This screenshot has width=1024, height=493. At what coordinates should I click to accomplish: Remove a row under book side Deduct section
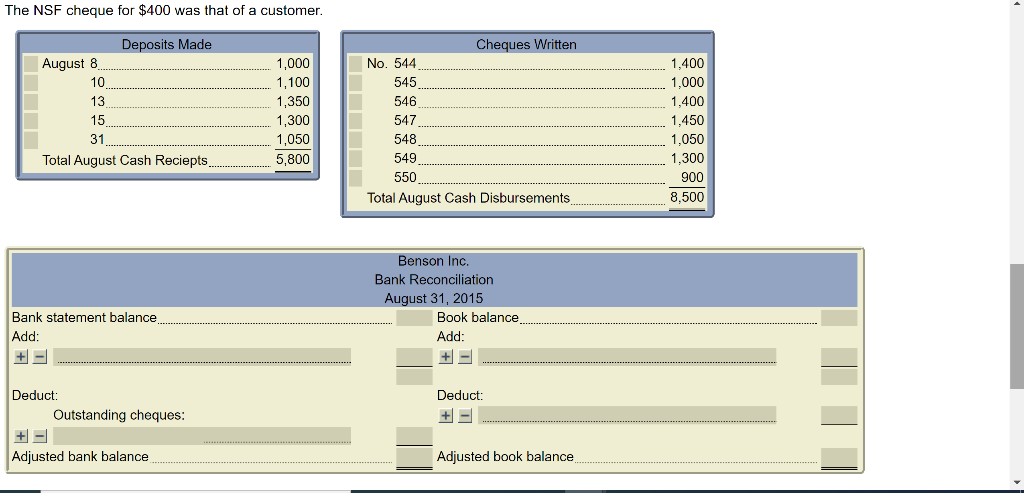(464, 415)
